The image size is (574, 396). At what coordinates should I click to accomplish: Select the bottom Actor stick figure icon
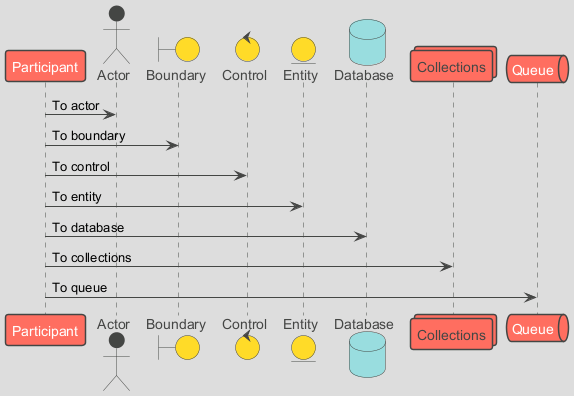point(116,362)
